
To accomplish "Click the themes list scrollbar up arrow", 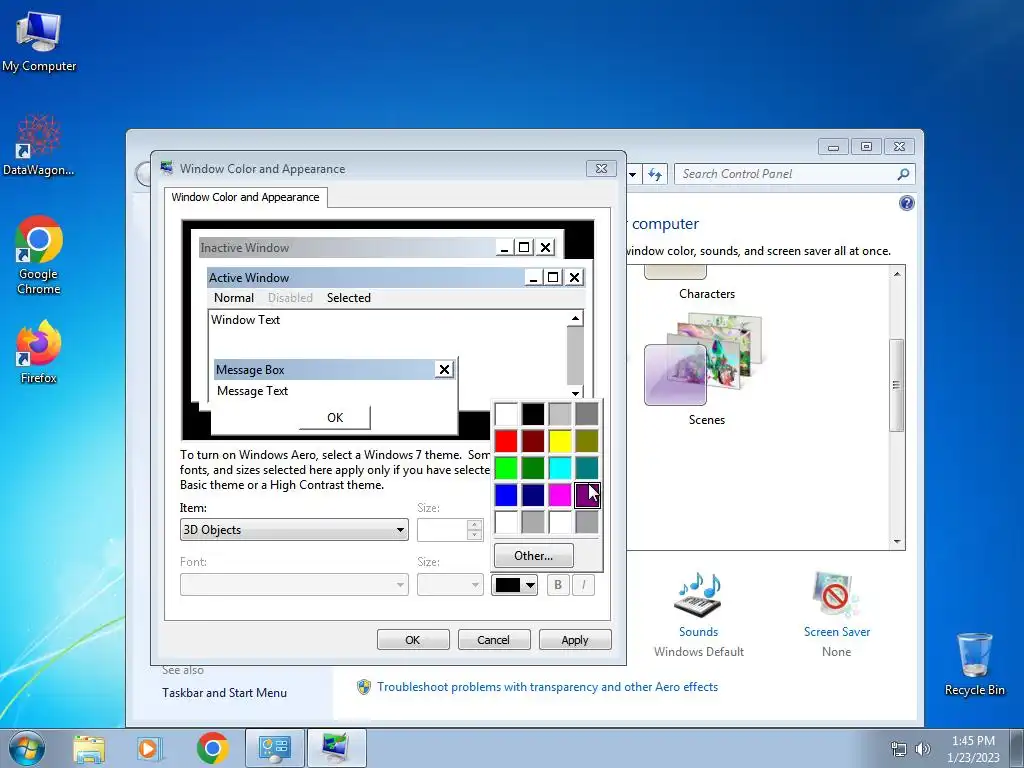I will pyautogui.click(x=897, y=274).
